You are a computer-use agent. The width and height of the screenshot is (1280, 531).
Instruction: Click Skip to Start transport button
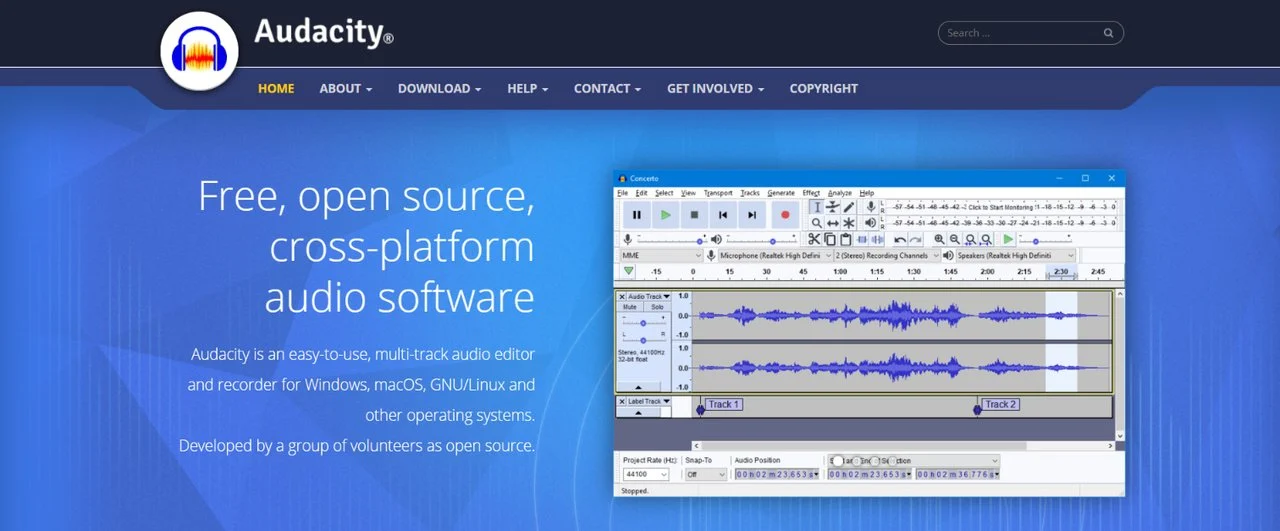point(723,215)
